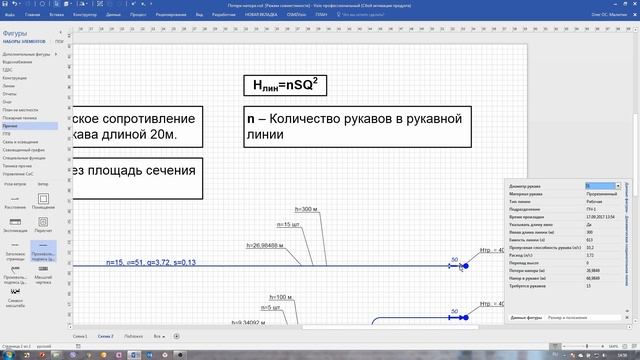Select the 'Угол ветров' shape label

[x=15, y=184]
